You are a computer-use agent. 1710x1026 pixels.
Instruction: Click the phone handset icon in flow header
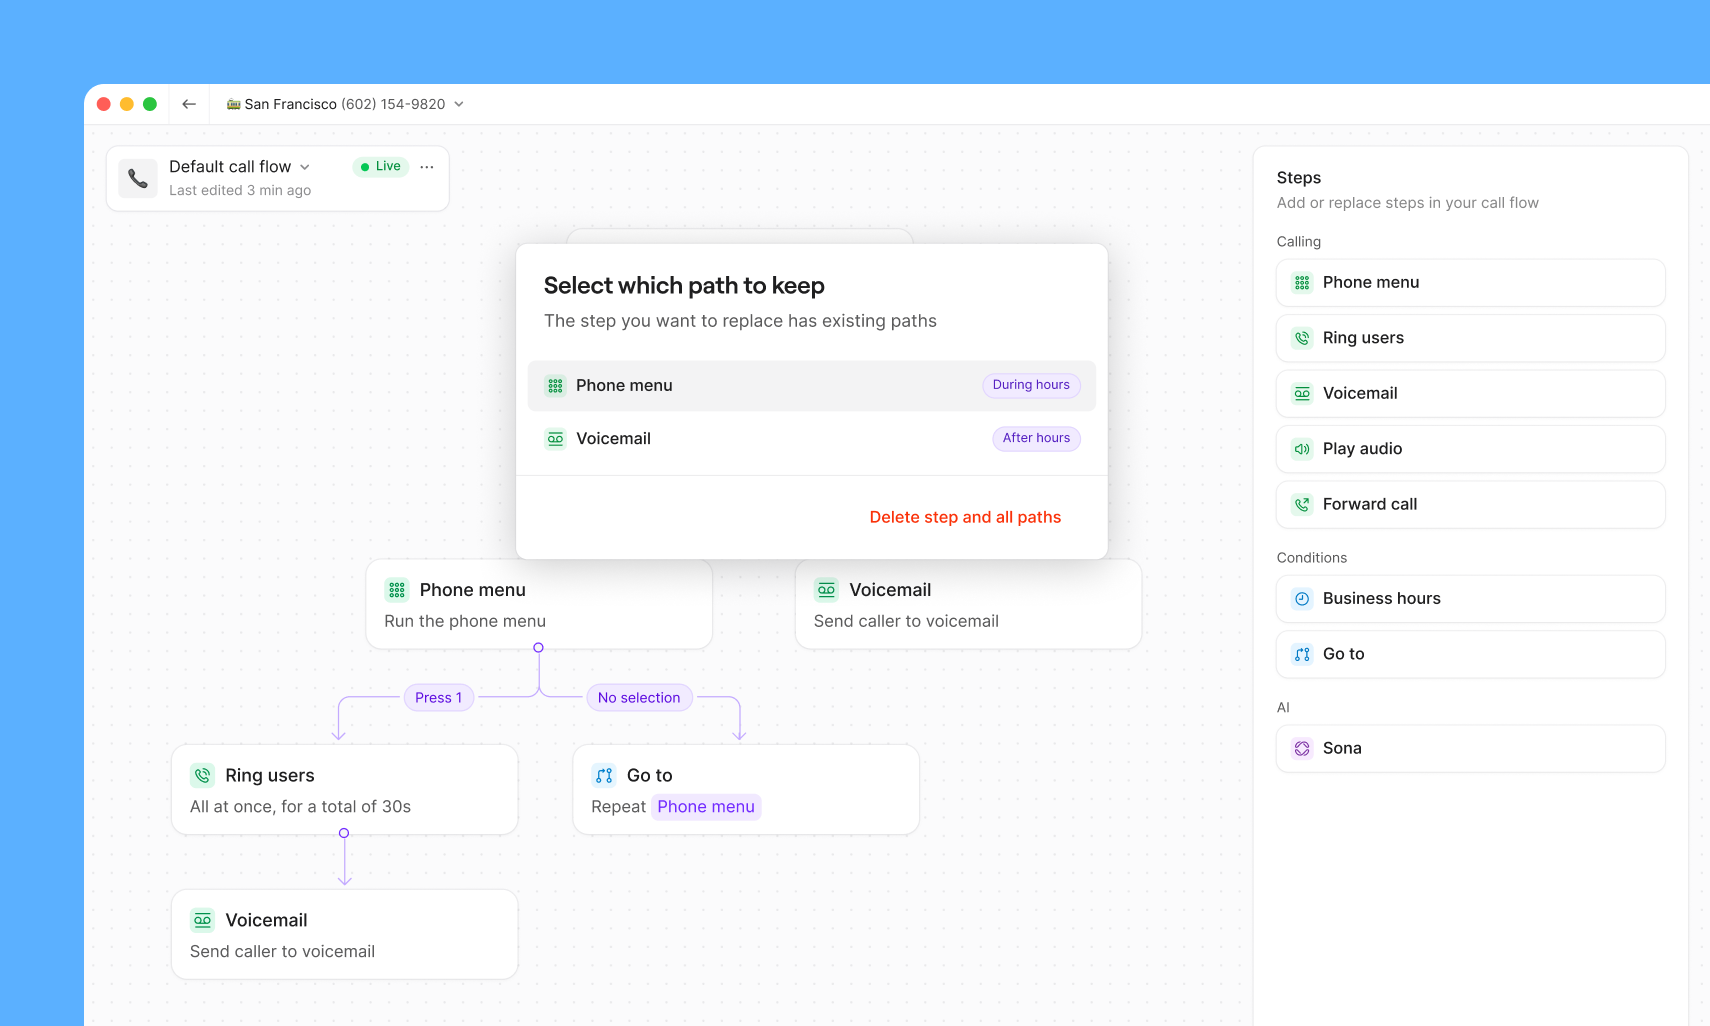(138, 178)
